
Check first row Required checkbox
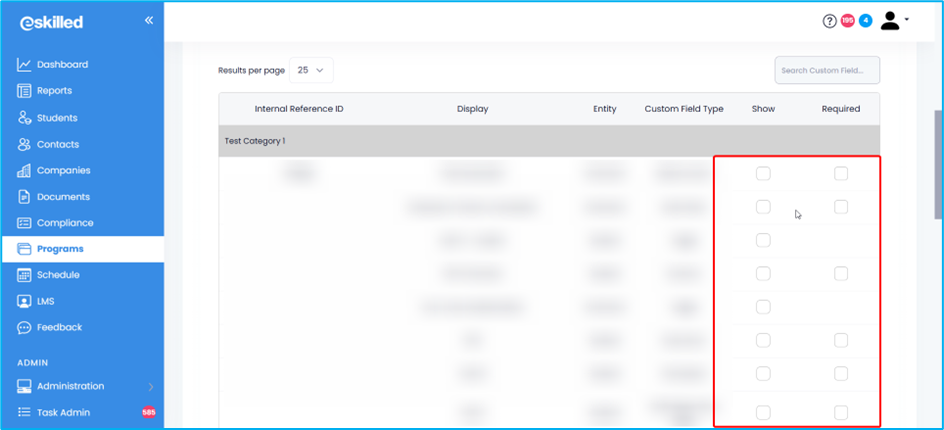pos(841,174)
